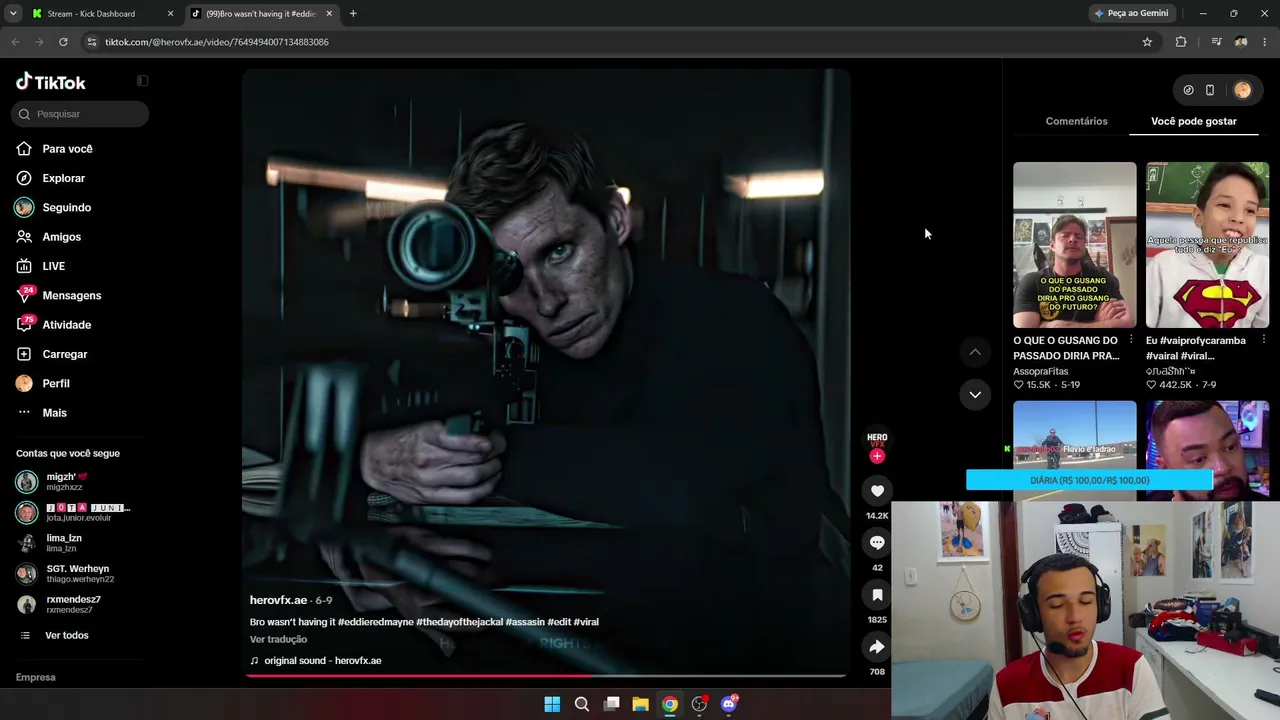Open the Windows Start menu
Viewport: 1280px width, 720px height.
[552, 704]
